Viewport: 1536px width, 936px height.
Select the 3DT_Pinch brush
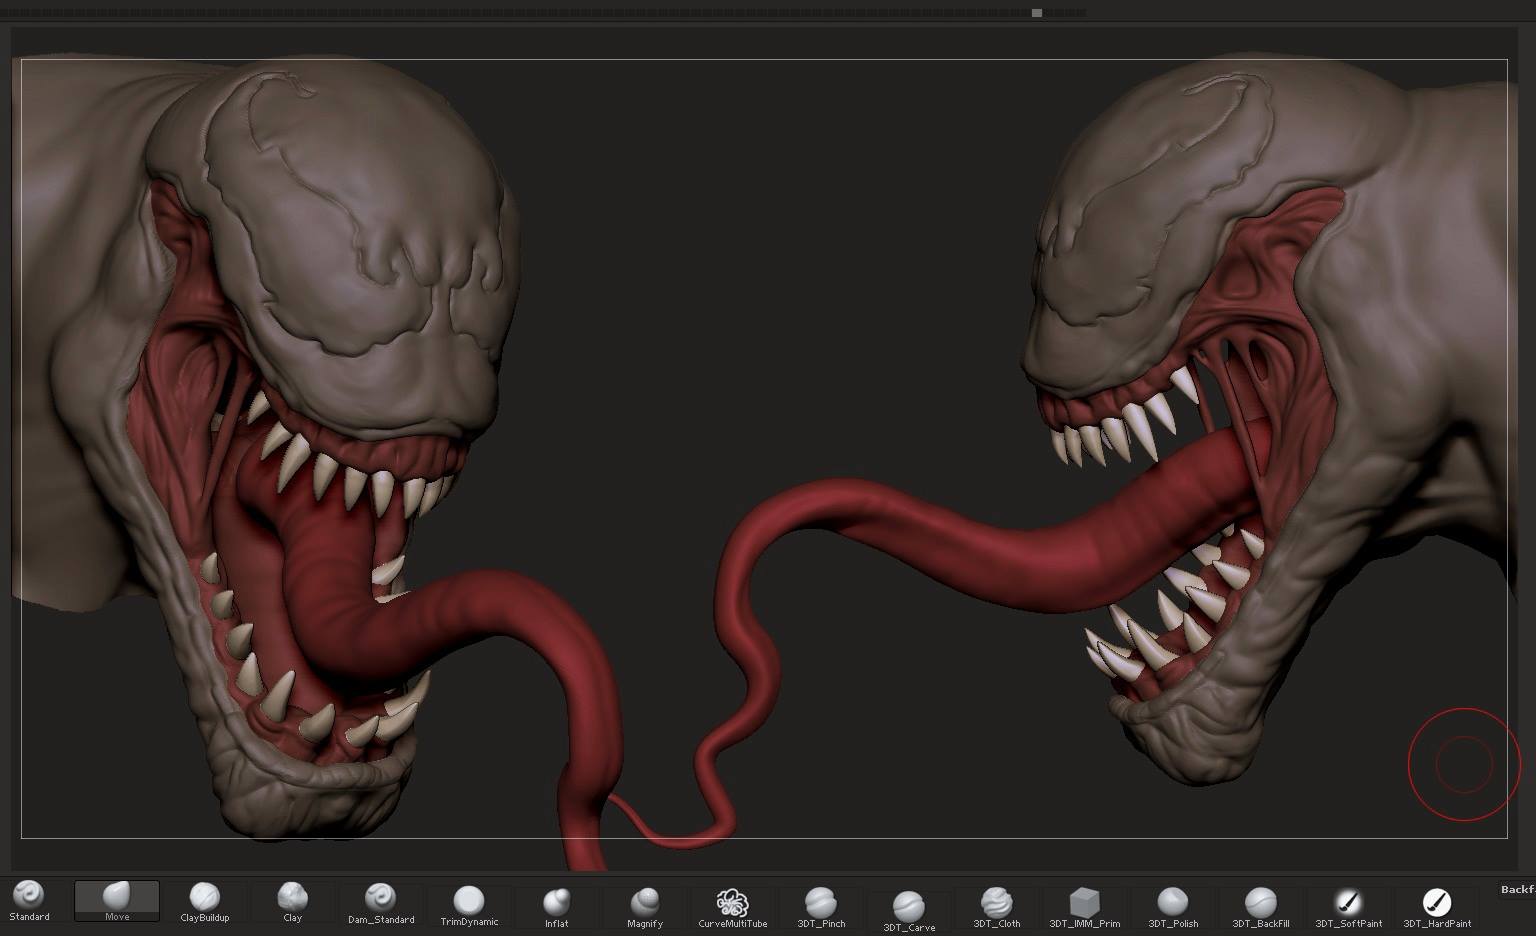[x=821, y=907]
